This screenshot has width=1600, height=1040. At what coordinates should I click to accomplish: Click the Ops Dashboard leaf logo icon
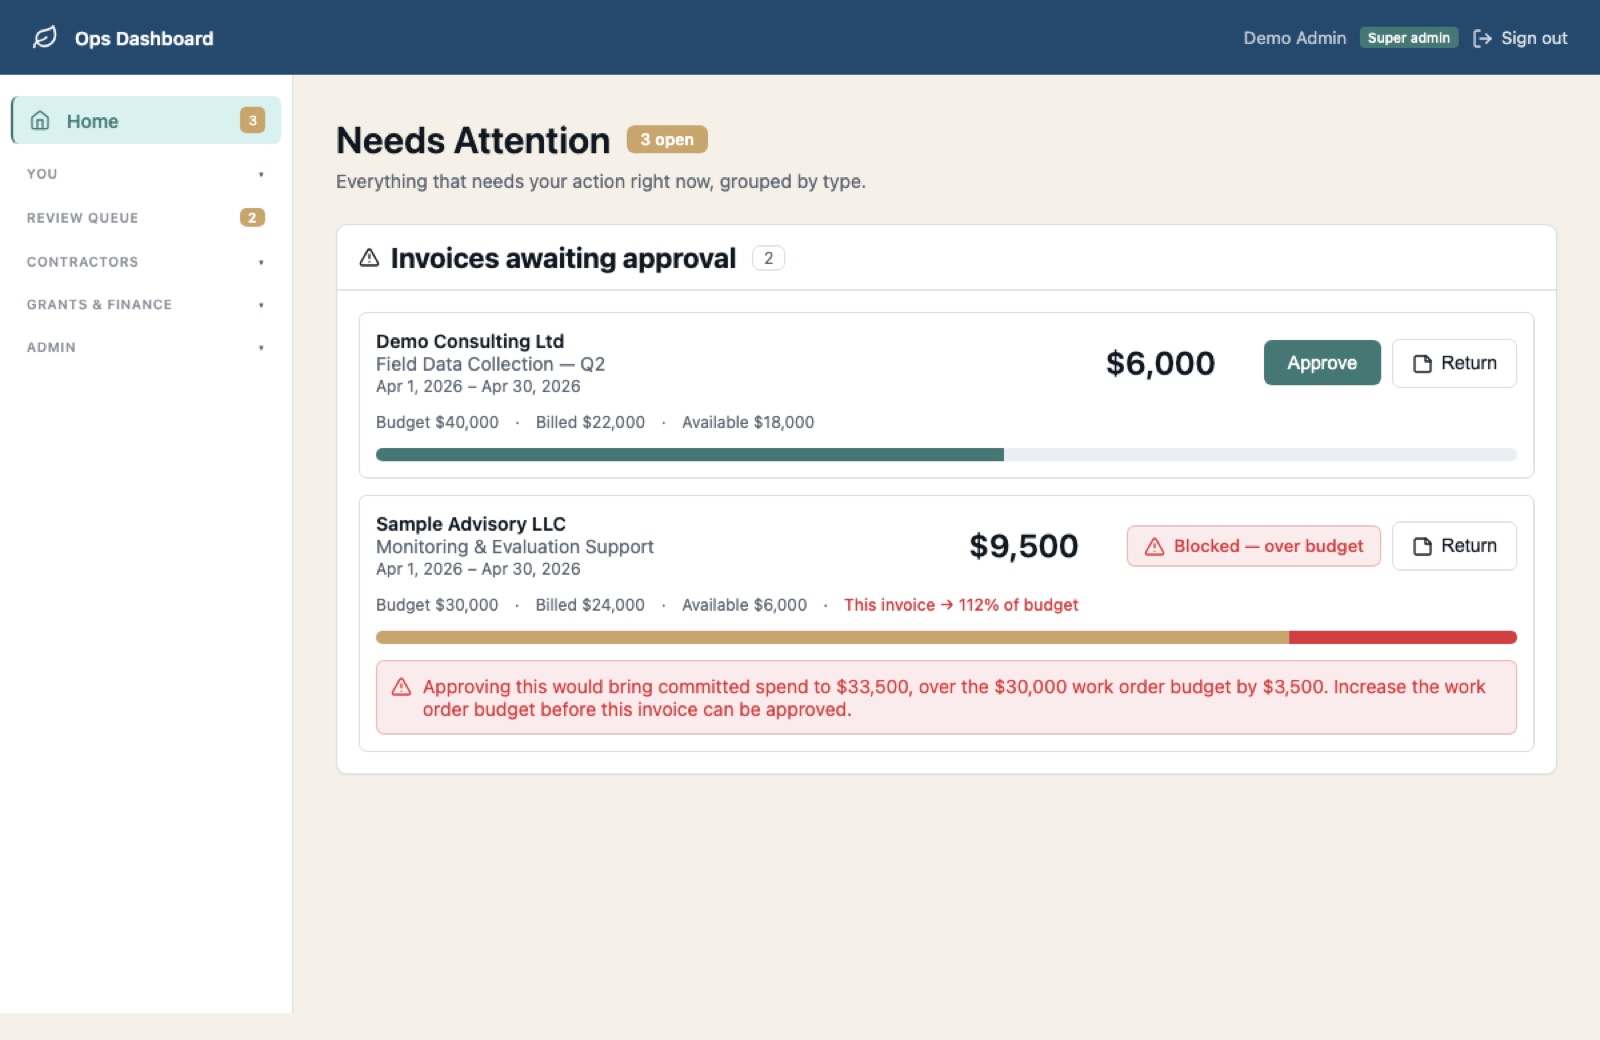tap(44, 38)
